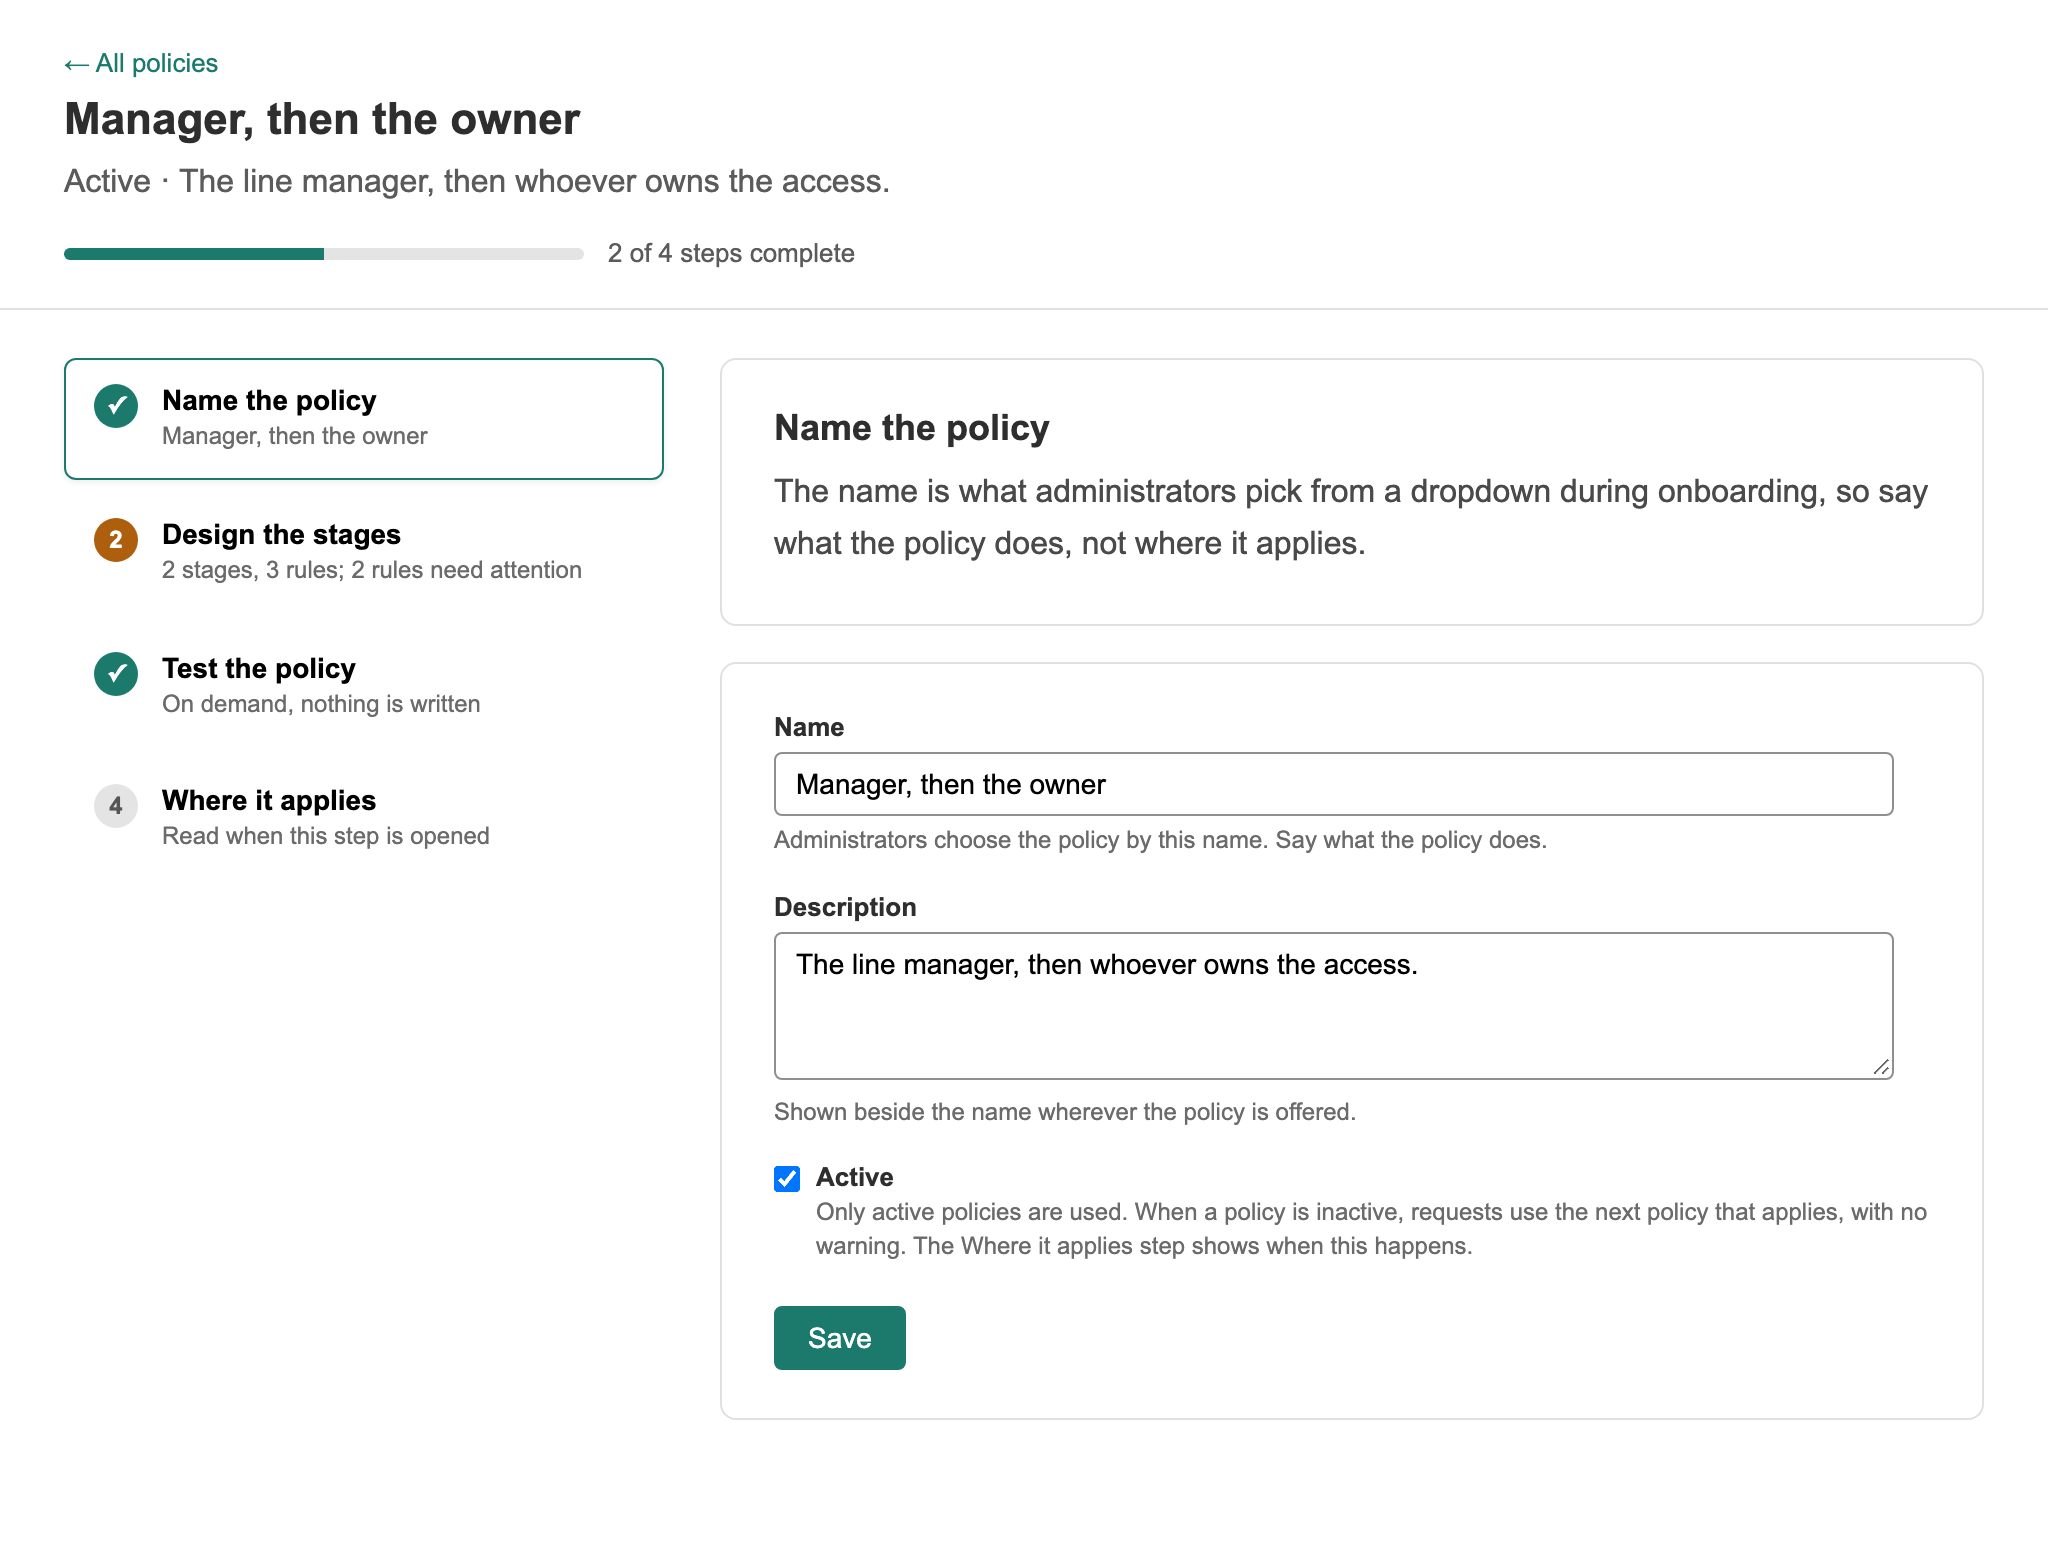
Task: Click the 'Description' field label
Action: point(845,907)
